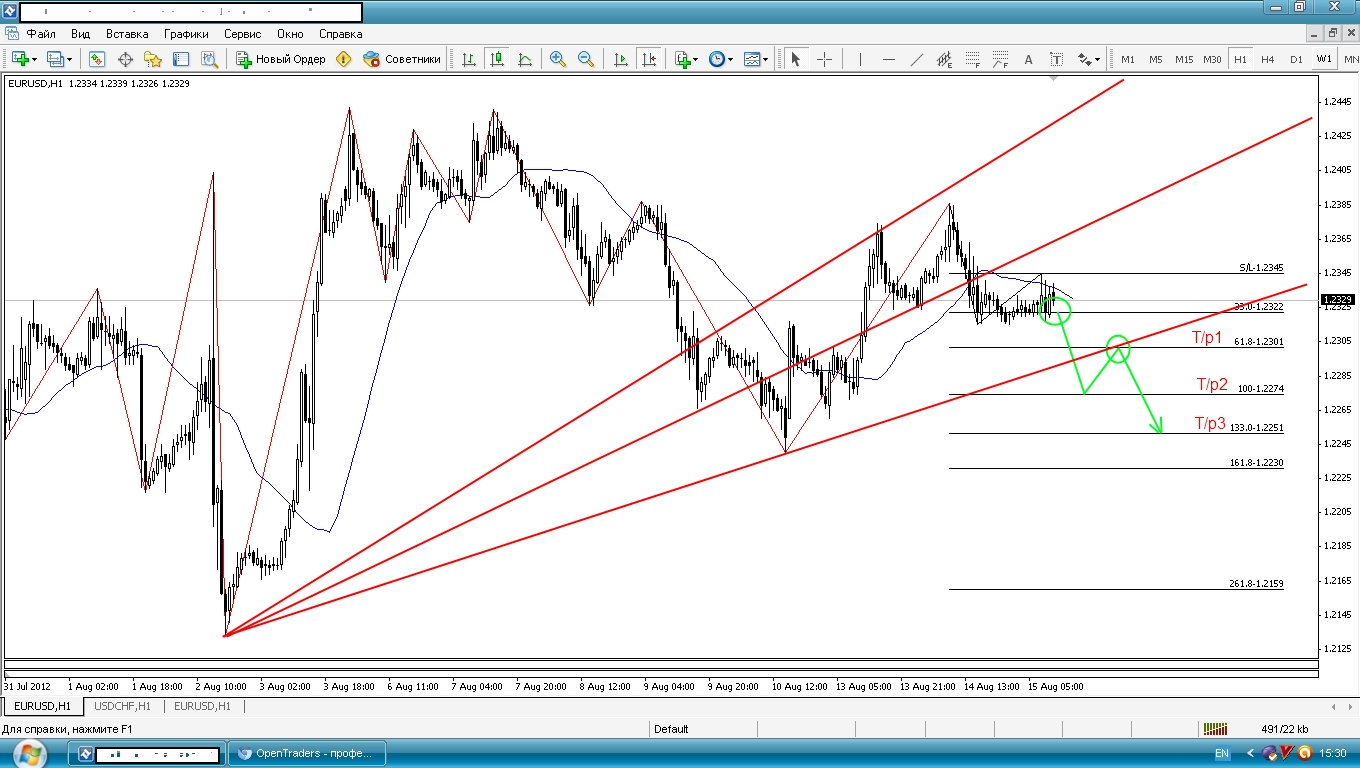Open the Сервис menu
Image resolution: width=1360 pixels, height=768 pixels.
(x=242, y=33)
